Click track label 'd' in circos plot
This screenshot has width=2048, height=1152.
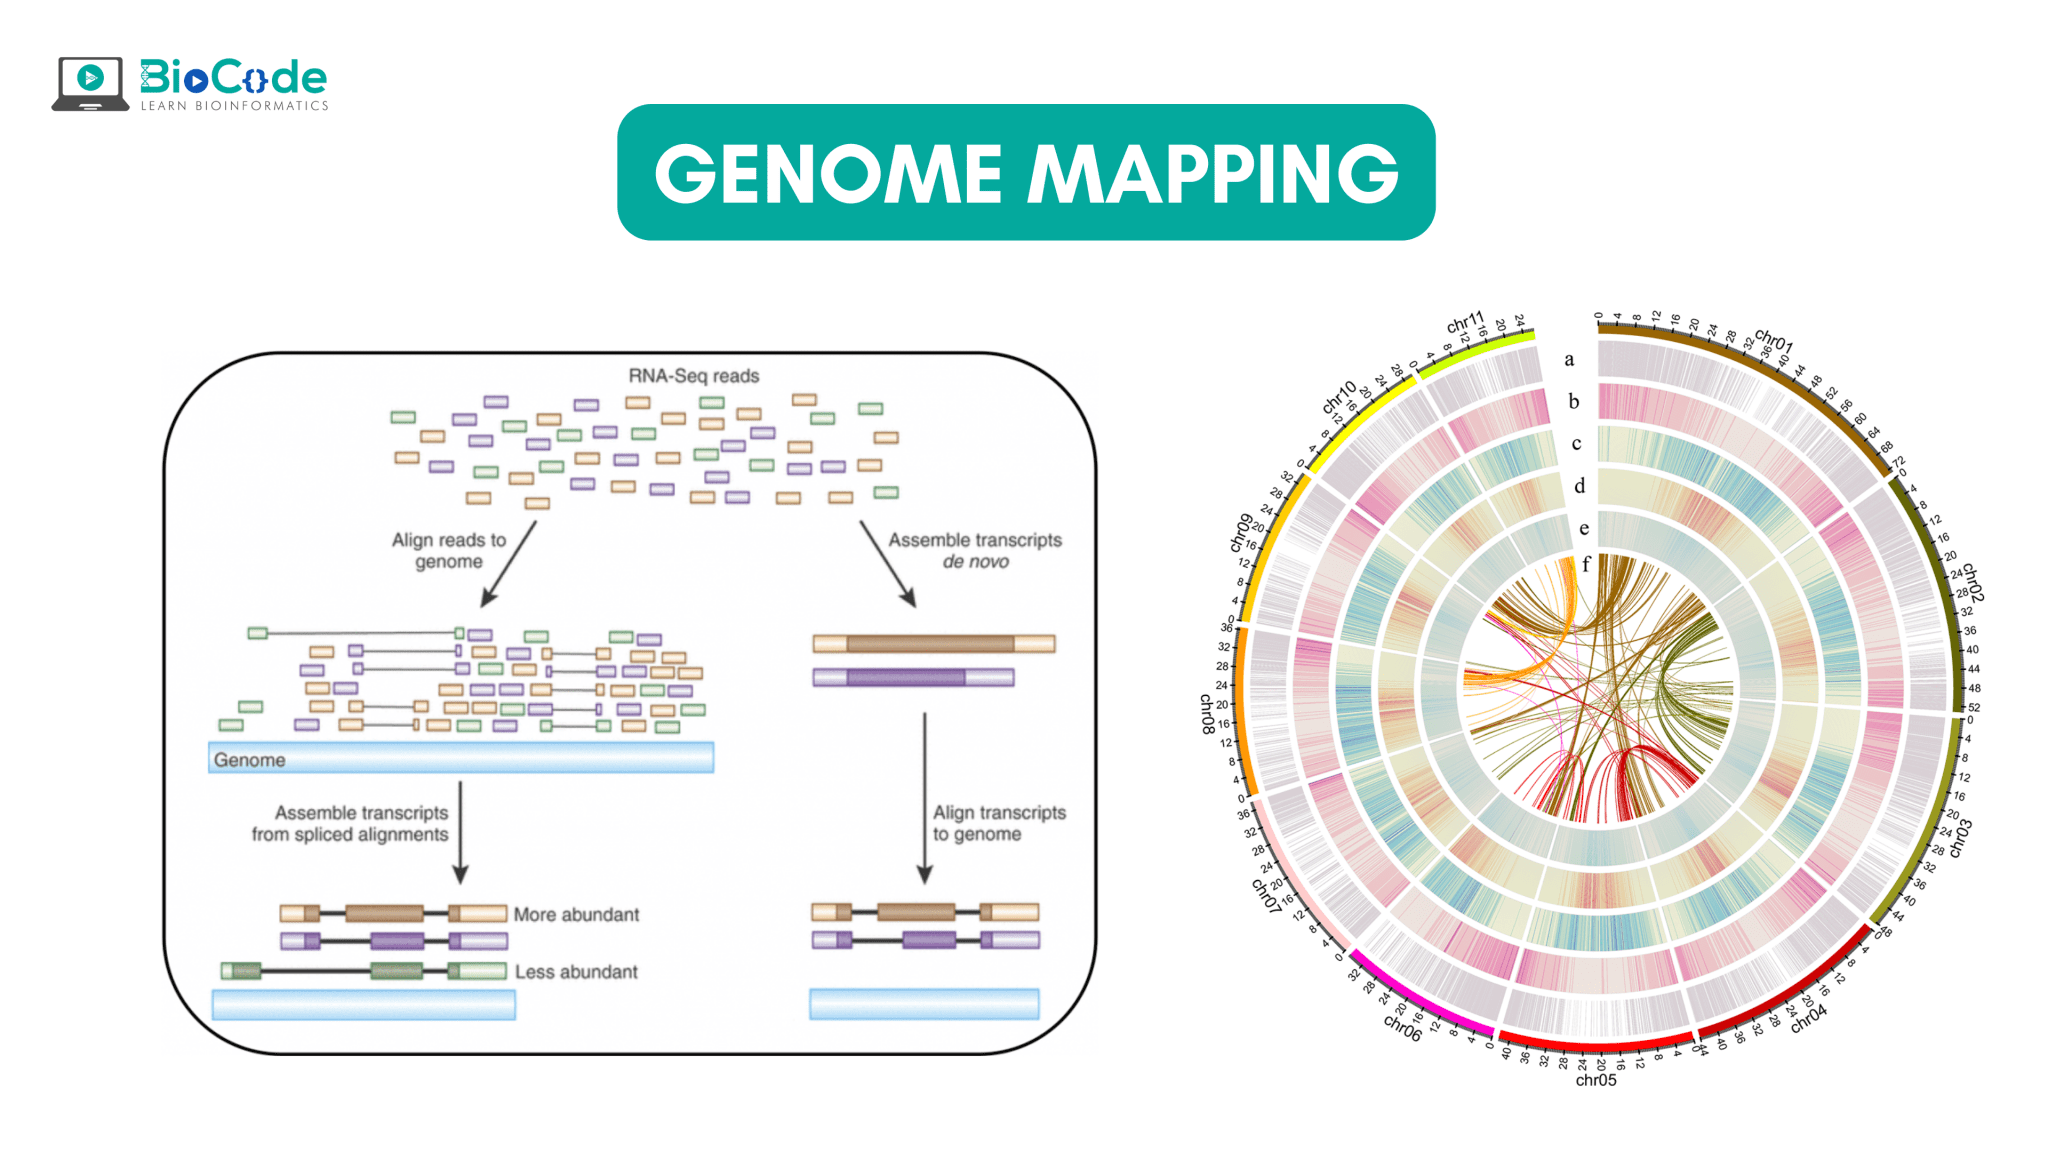click(1580, 485)
